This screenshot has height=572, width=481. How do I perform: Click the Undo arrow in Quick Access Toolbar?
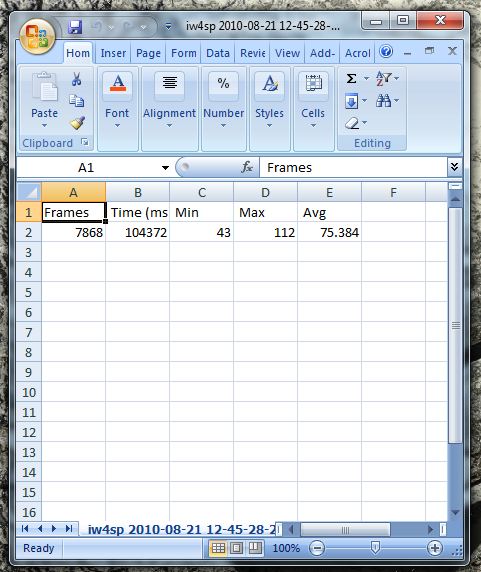(x=97, y=27)
